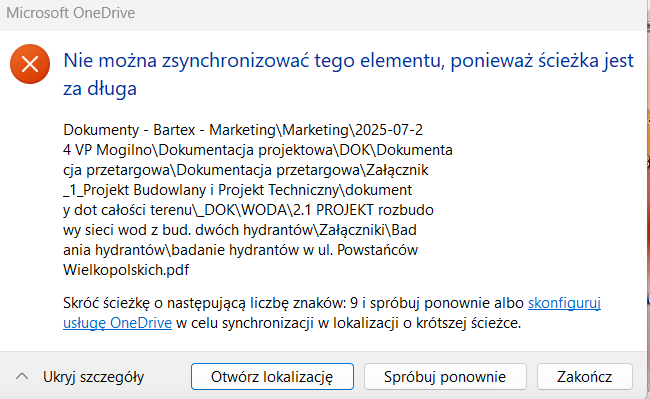Click the red error X icon
This screenshot has height=399, width=650.
30,64
